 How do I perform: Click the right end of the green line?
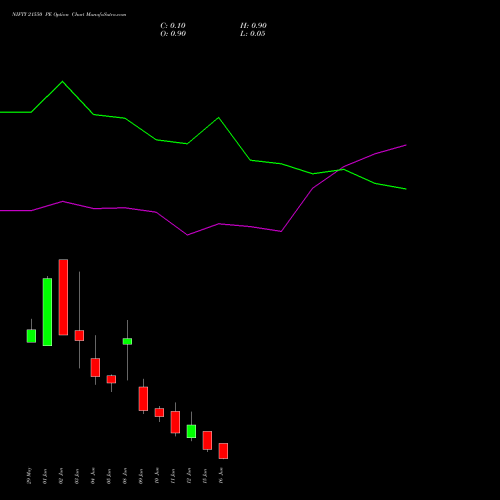point(406,189)
